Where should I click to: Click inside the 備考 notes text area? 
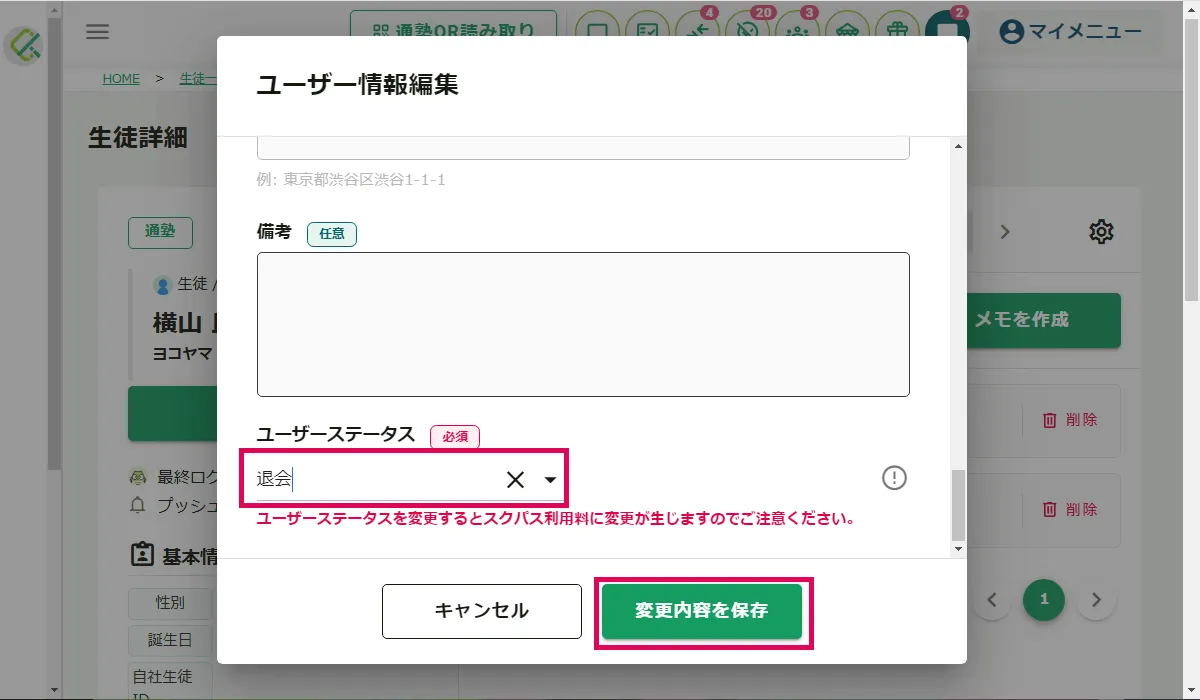tap(583, 324)
